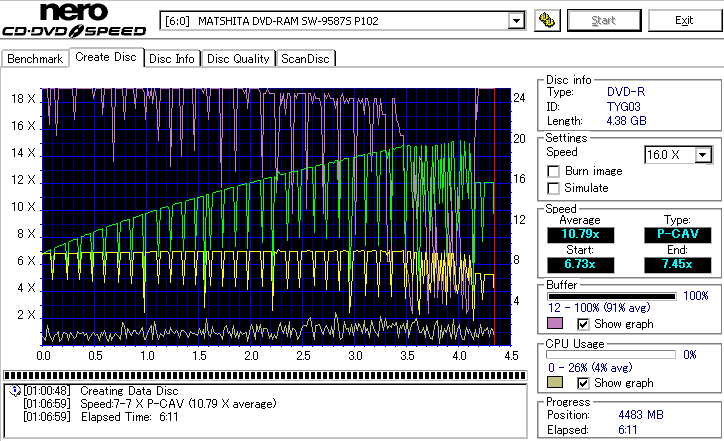Enable the Burn image checkbox
Screen dimensions: 724x441
[554, 171]
